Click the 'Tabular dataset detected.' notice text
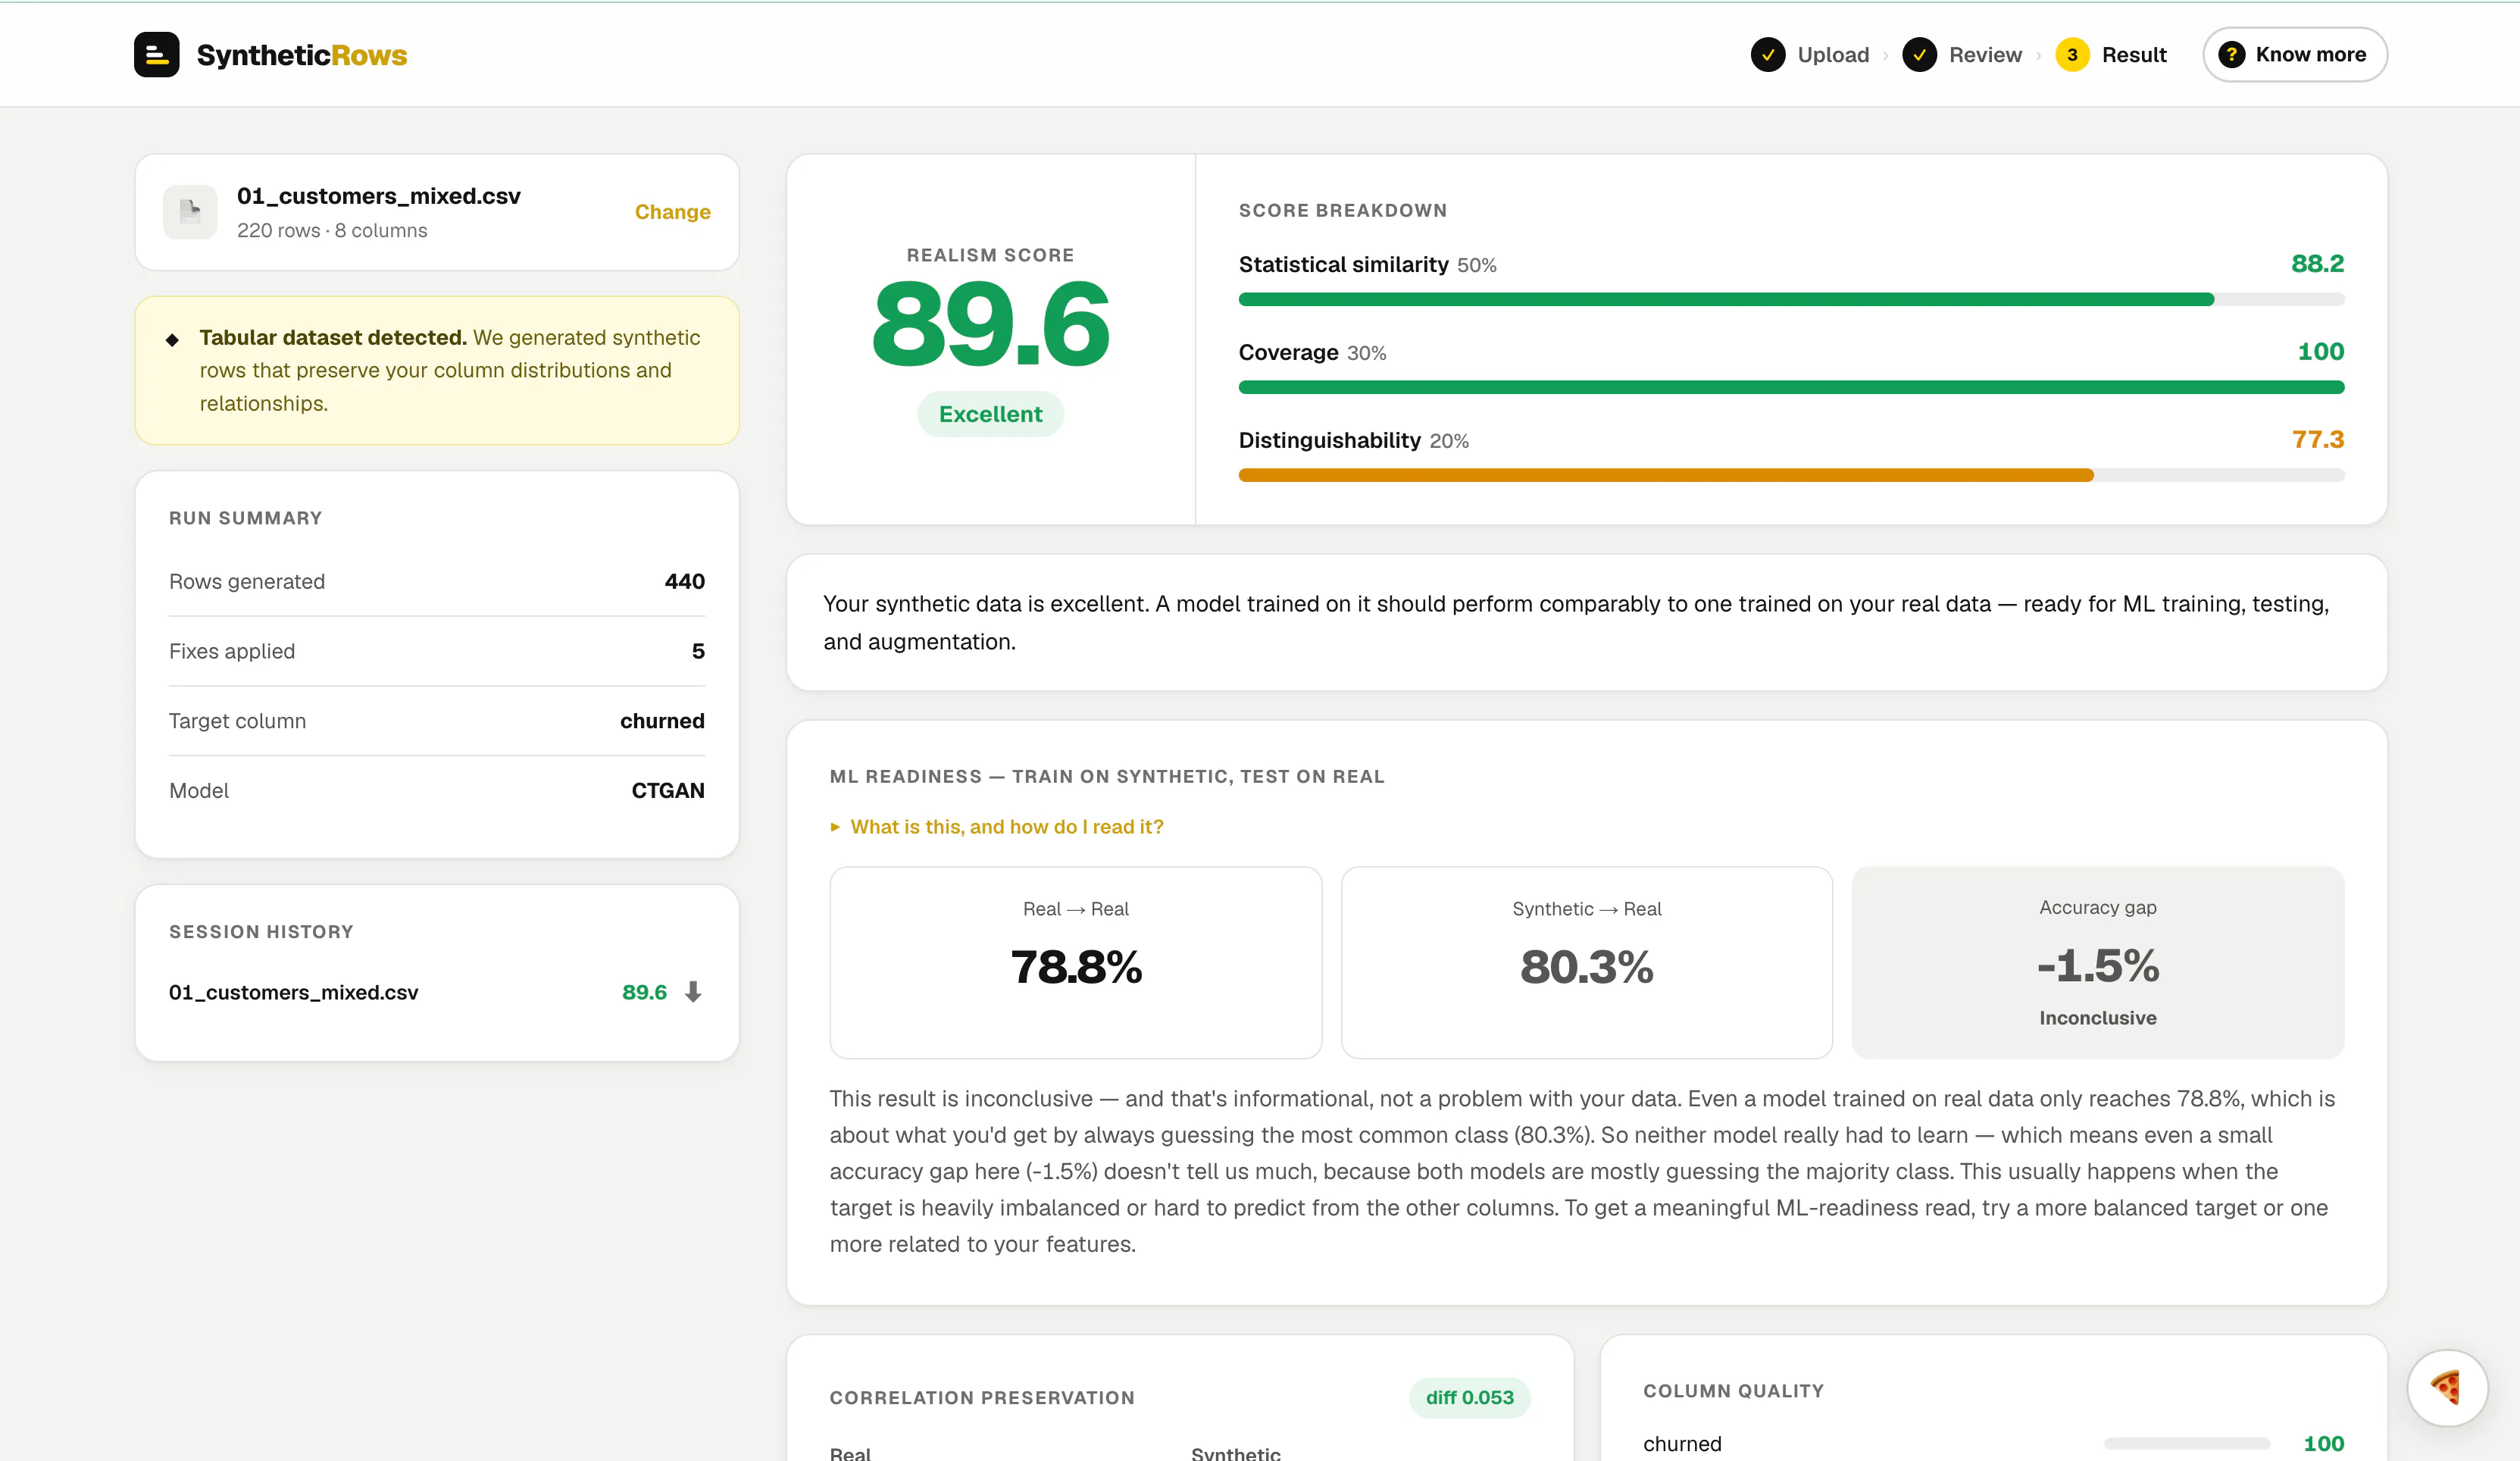The height and width of the screenshot is (1461, 2520). click(x=333, y=337)
